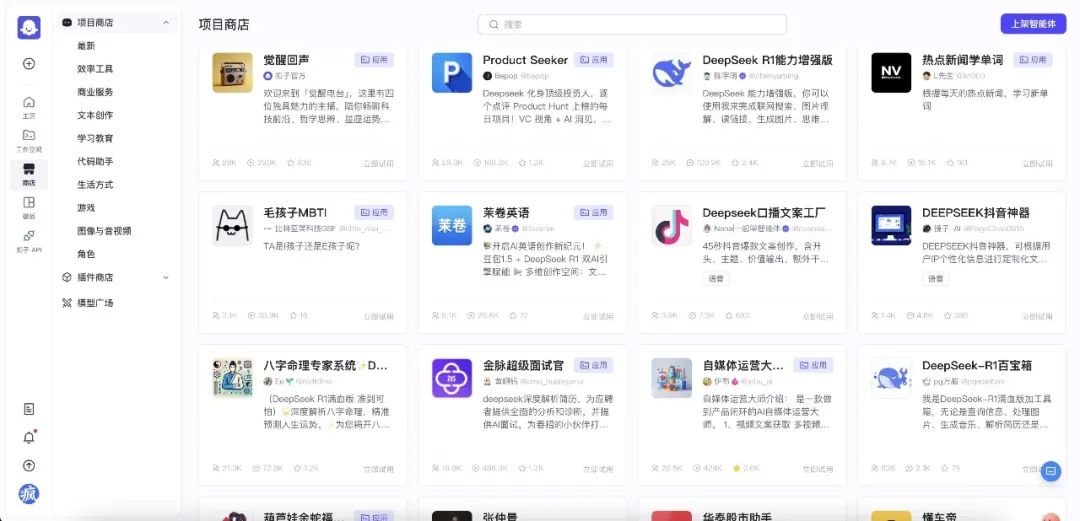The image size is (1080, 521).
Task: Click the Product Seeker blue P icon
Action: click(x=452, y=72)
